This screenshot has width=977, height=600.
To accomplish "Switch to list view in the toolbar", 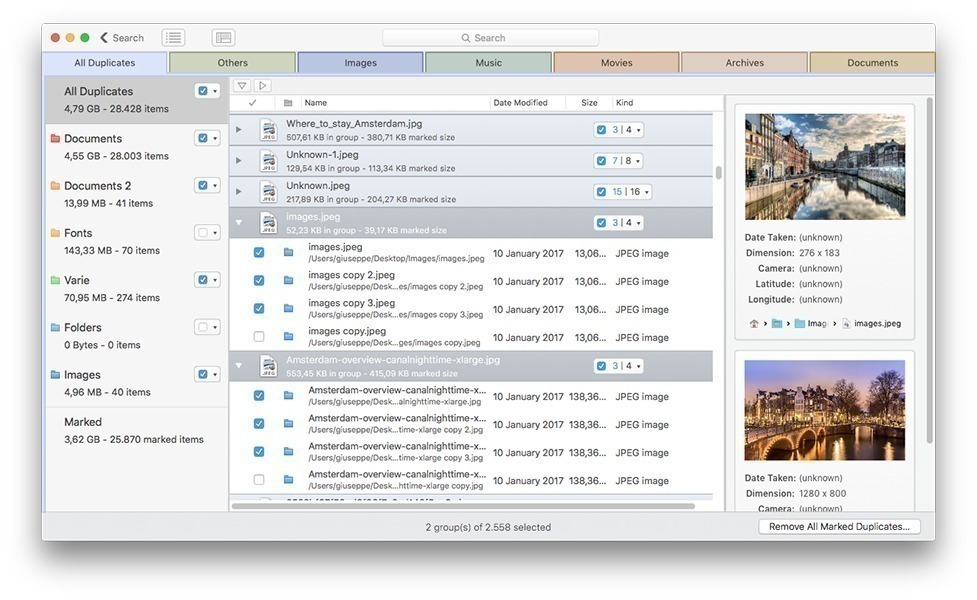I will [174, 38].
